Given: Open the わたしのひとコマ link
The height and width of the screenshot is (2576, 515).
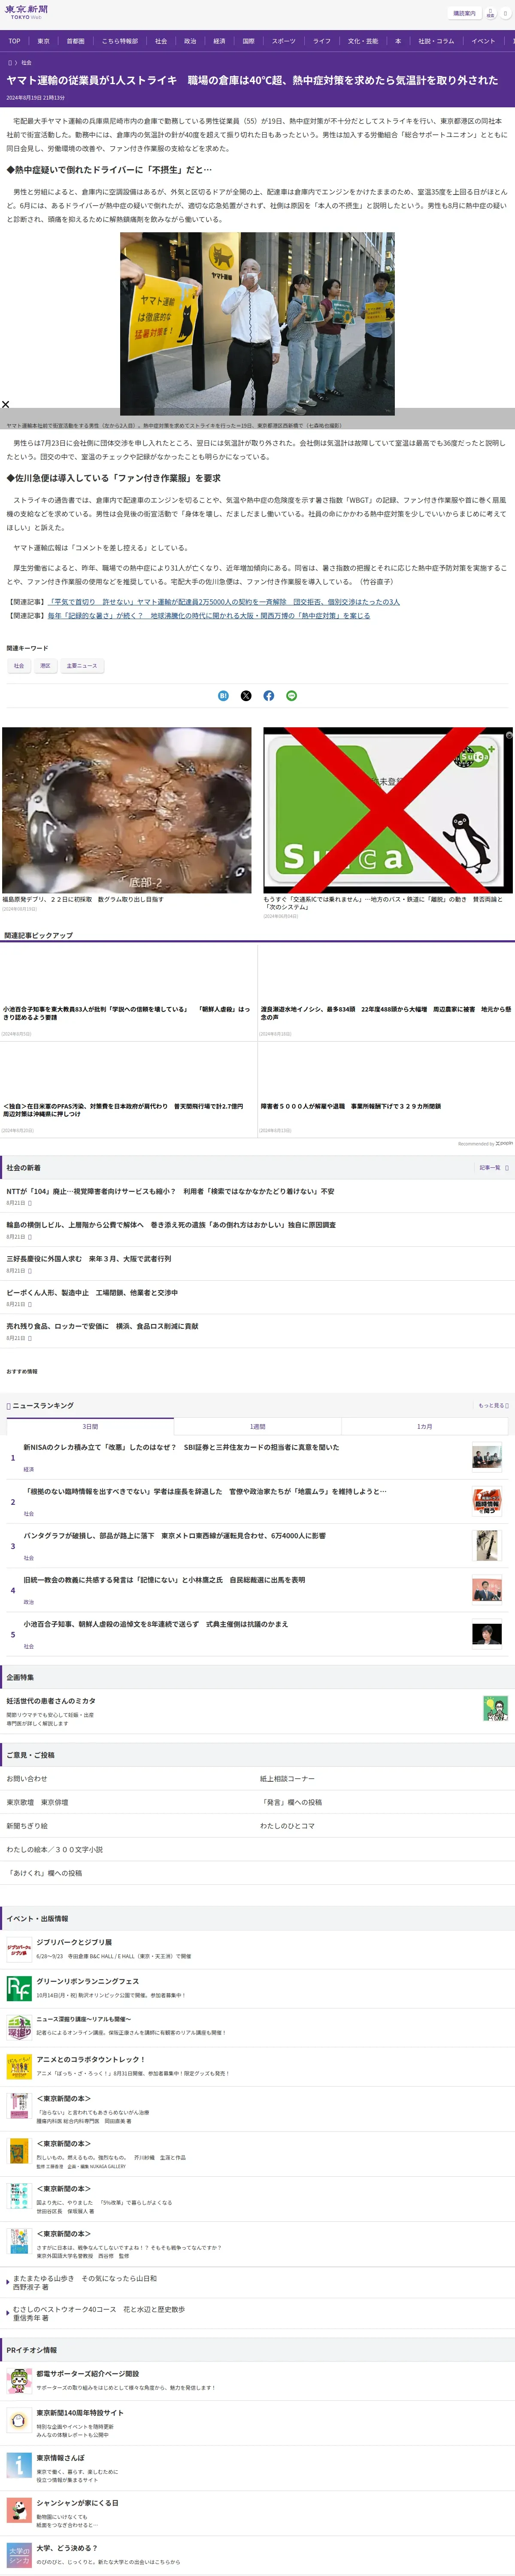Looking at the screenshot, I should [x=287, y=1826].
